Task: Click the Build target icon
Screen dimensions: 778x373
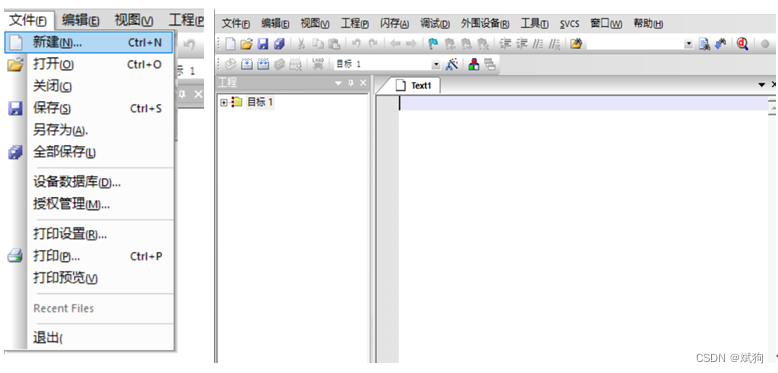Action: tap(247, 64)
